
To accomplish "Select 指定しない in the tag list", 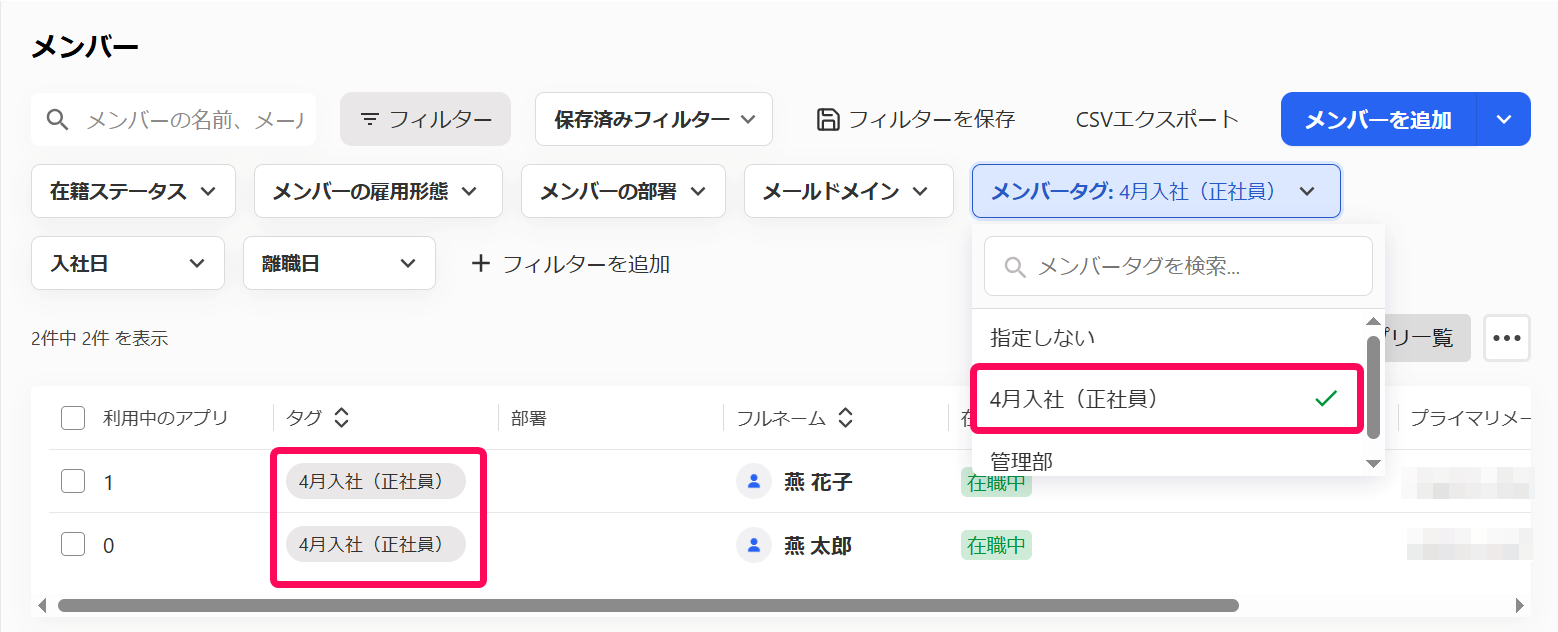I will pos(1168,338).
